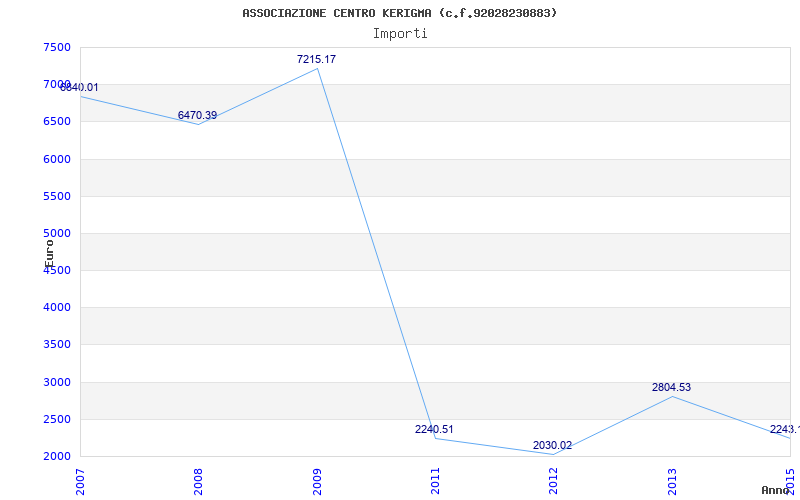The image size is (800, 500).
Task: Select the 3000 y-axis value
Action: pyautogui.click(x=57, y=382)
